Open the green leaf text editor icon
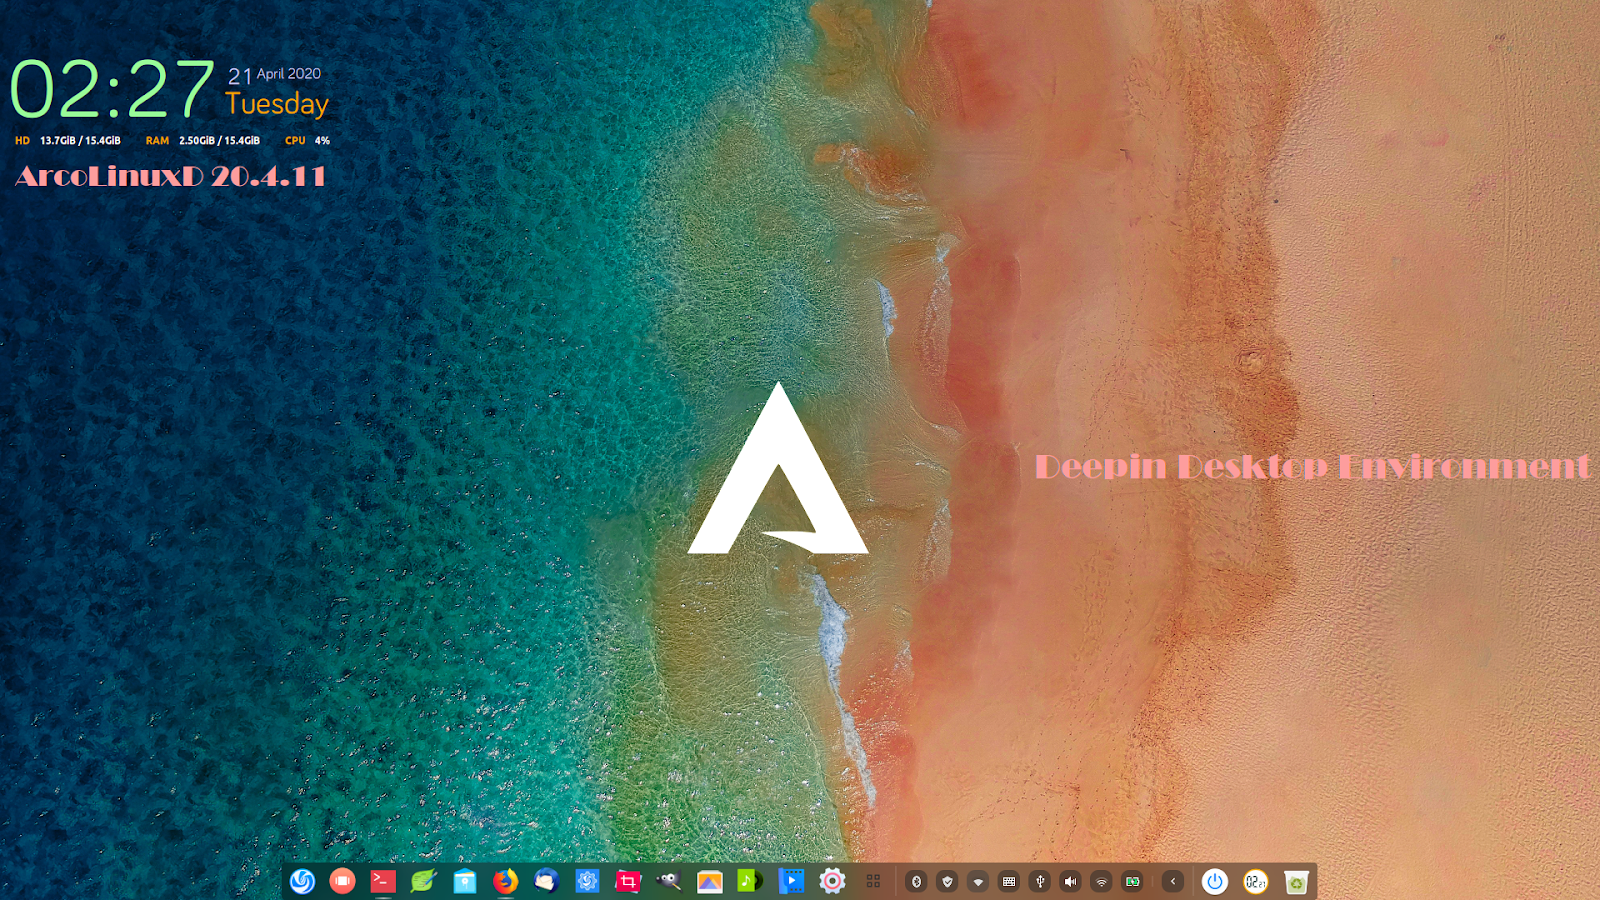This screenshot has height=900, width=1600. click(x=424, y=881)
